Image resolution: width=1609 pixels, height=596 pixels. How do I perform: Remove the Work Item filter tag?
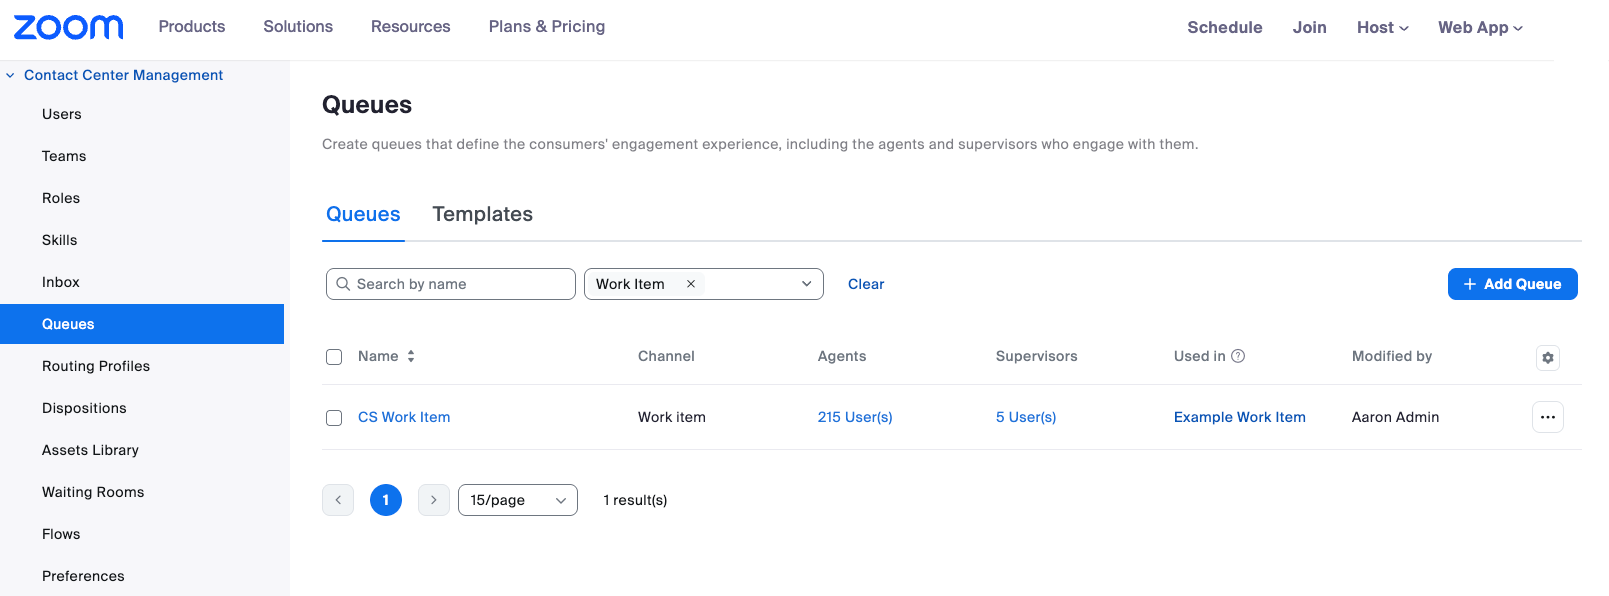tap(690, 284)
